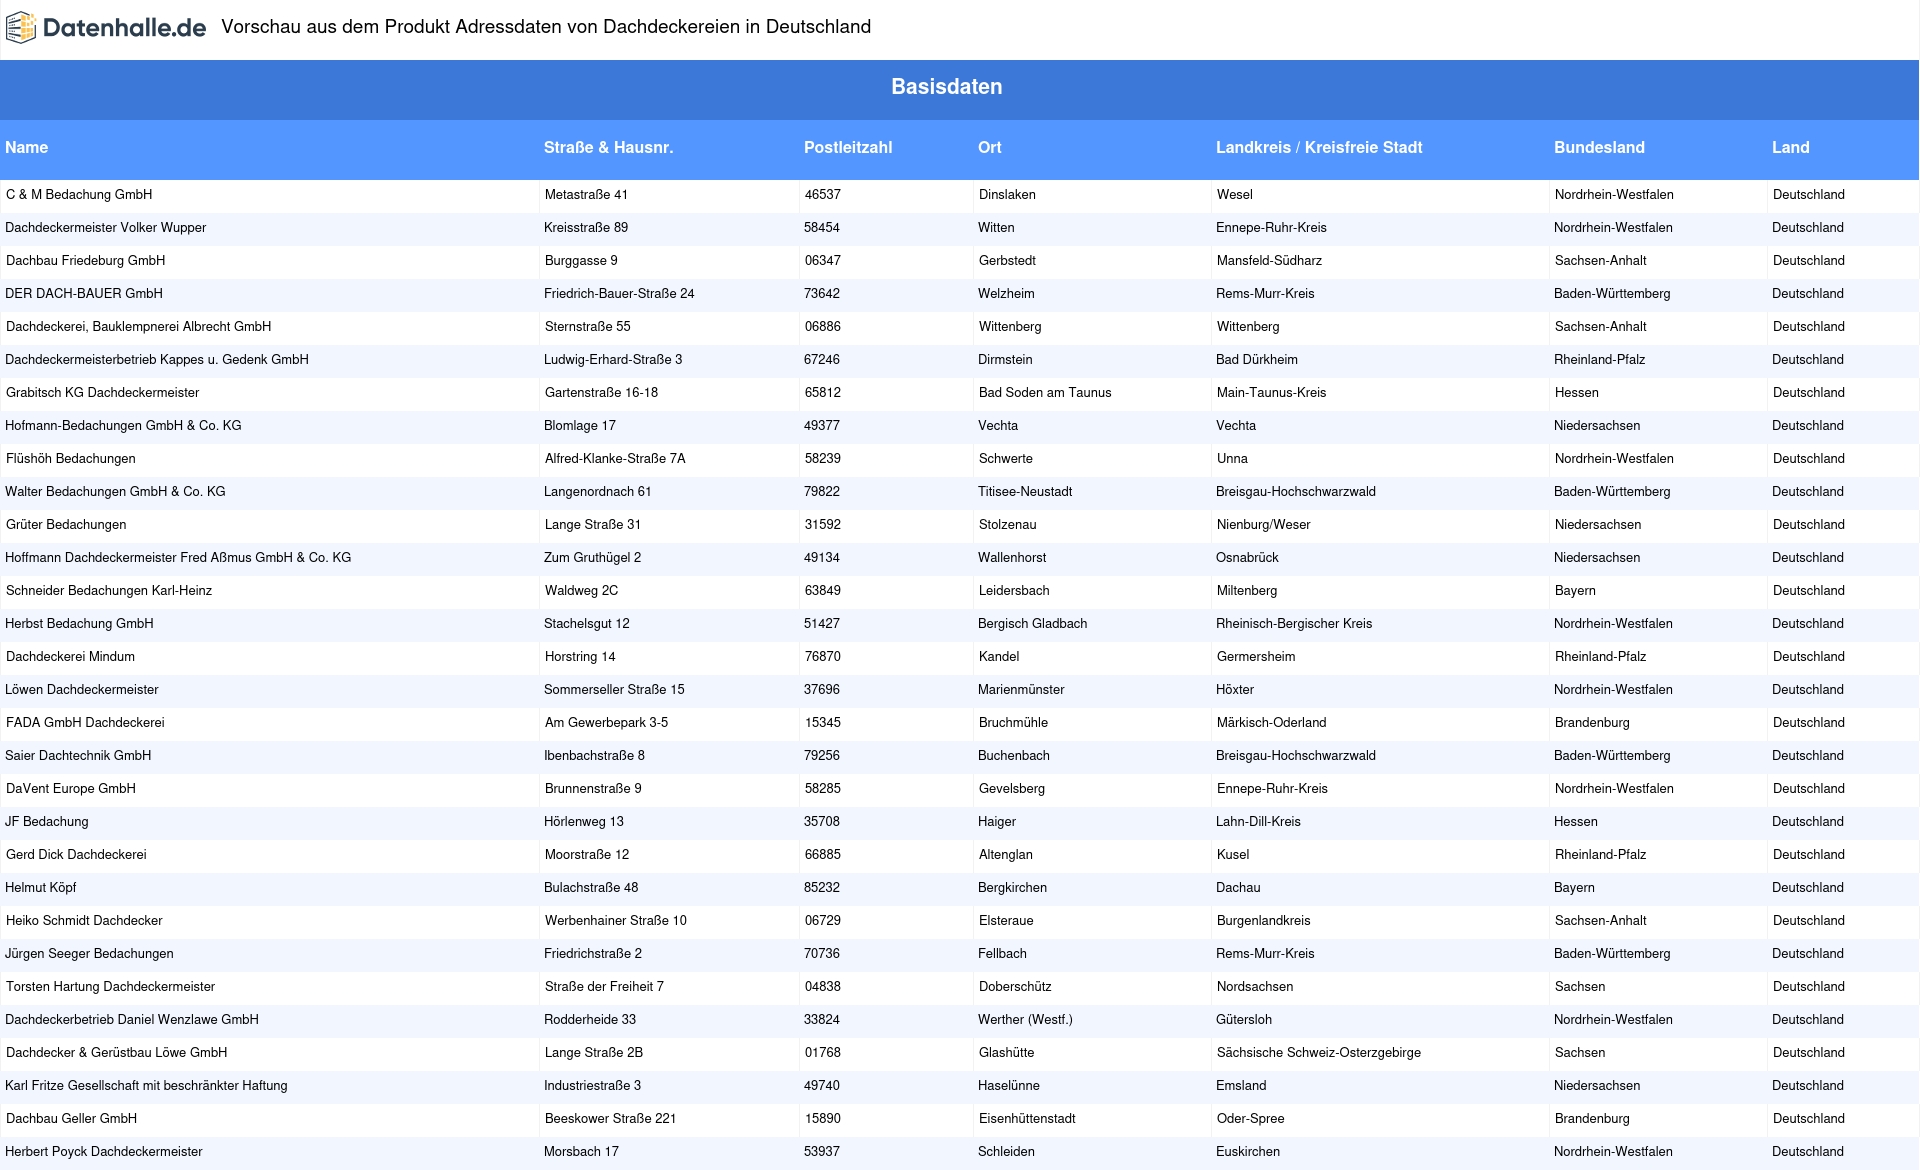The height and width of the screenshot is (1170, 1920).
Task: Click the town Bergisch Gladbach
Action: tap(1032, 624)
